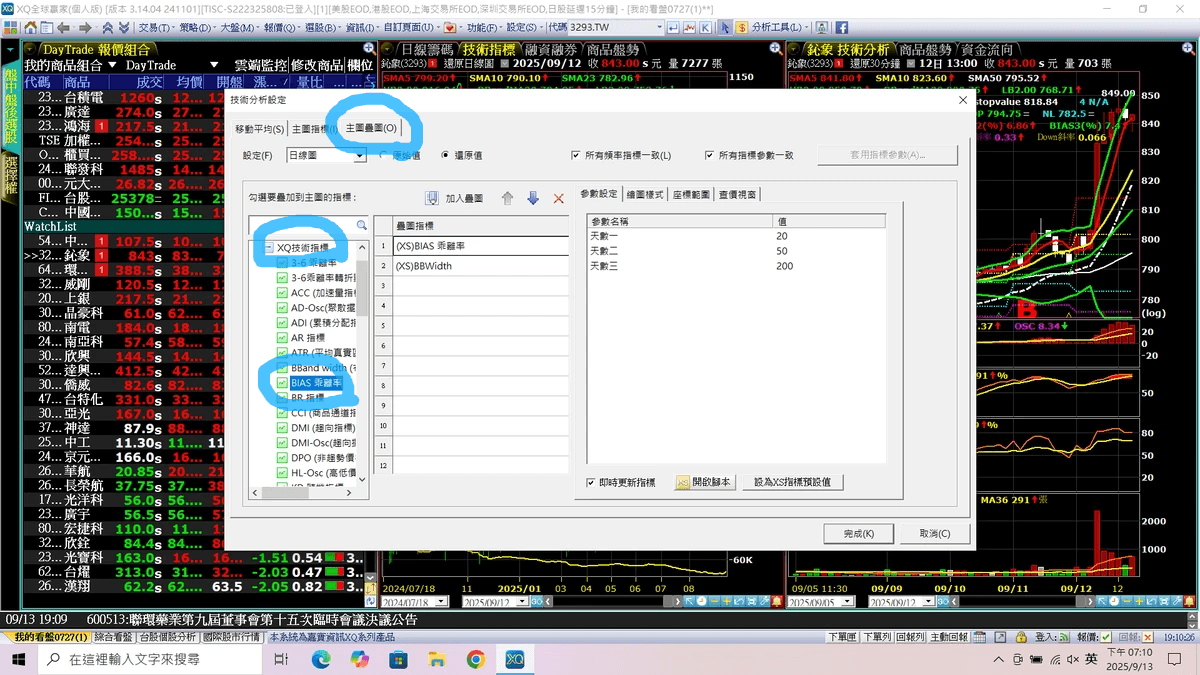The height and width of the screenshot is (675, 1200).
Task: Click the Facebook icon in toolbar
Action: pyautogui.click(x=842, y=27)
